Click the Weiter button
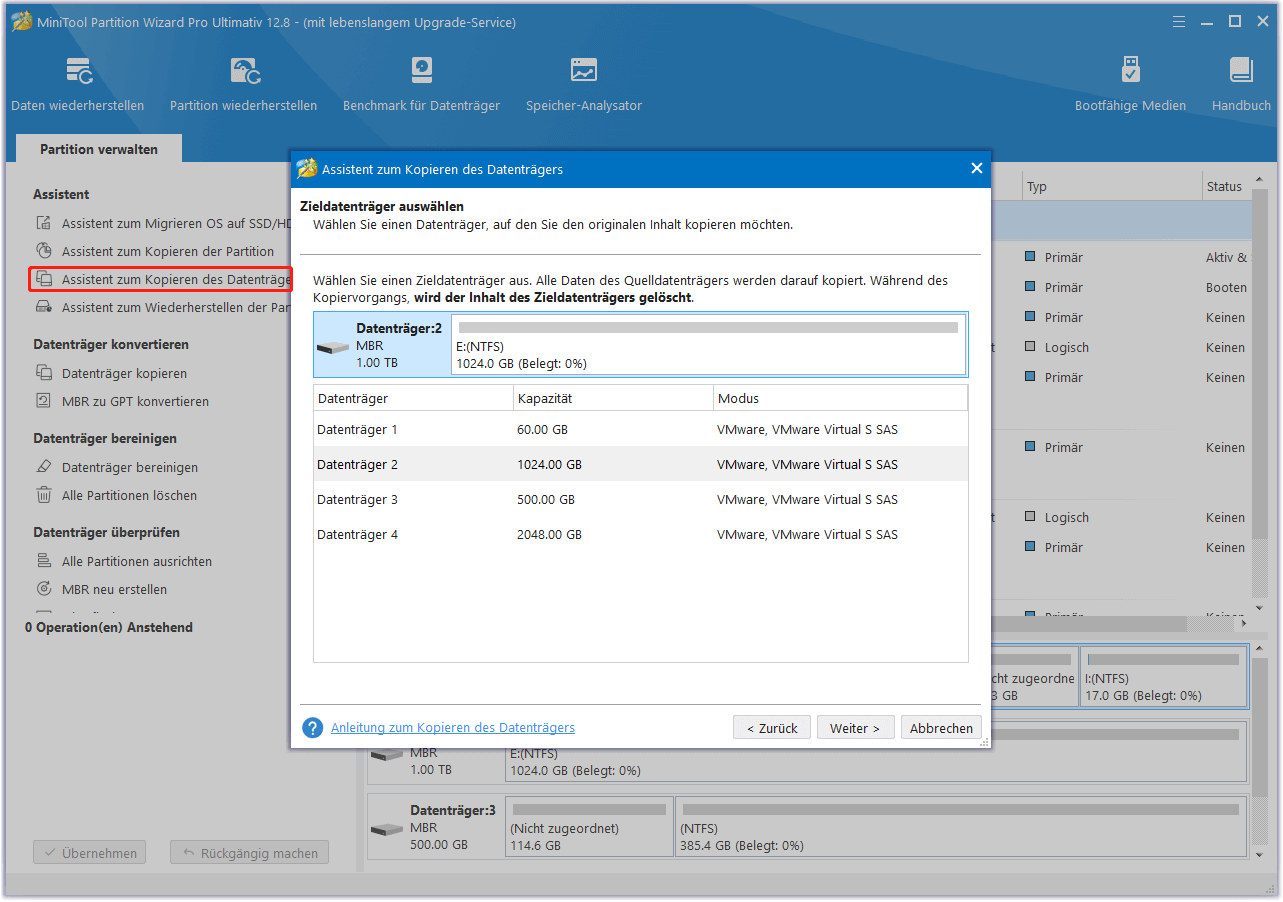The image size is (1283, 902). tap(855, 728)
